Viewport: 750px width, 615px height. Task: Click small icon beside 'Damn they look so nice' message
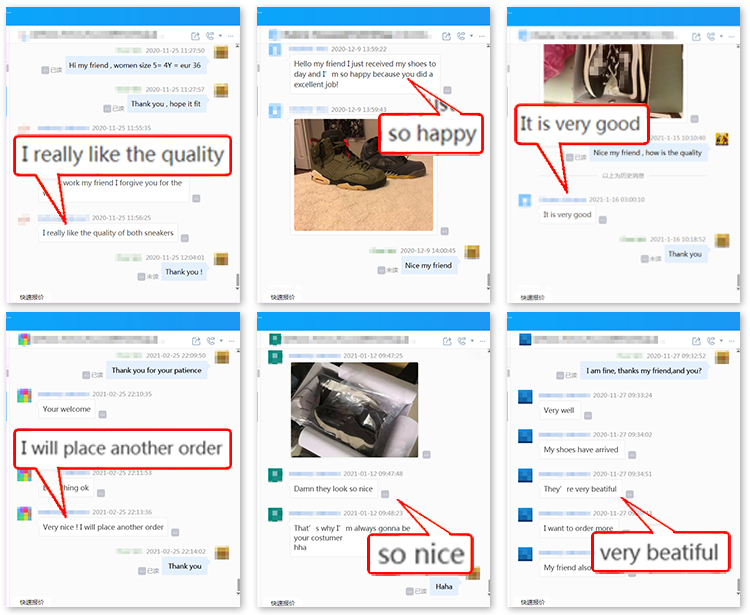click(x=385, y=494)
